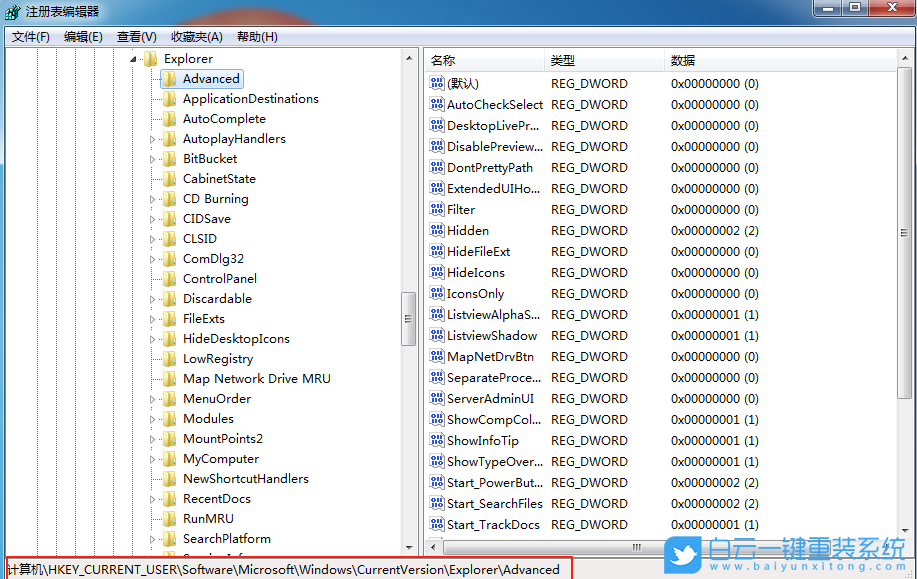Click the icon next to IconsOnly value

pyautogui.click(x=435, y=293)
